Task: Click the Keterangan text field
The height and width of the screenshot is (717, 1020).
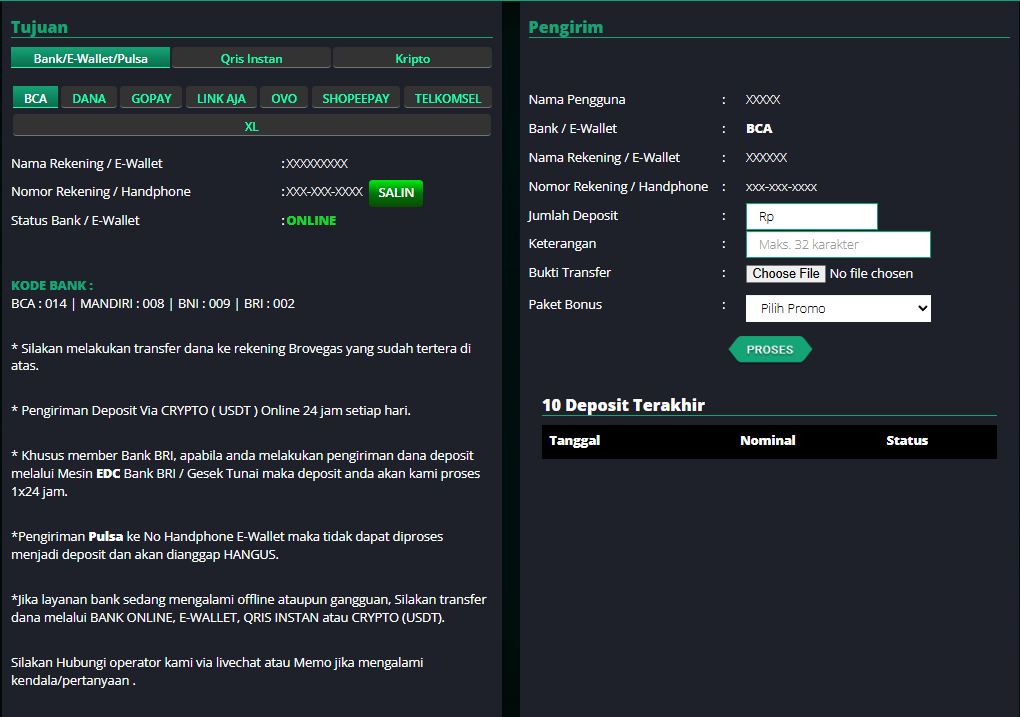Action: tap(839, 245)
